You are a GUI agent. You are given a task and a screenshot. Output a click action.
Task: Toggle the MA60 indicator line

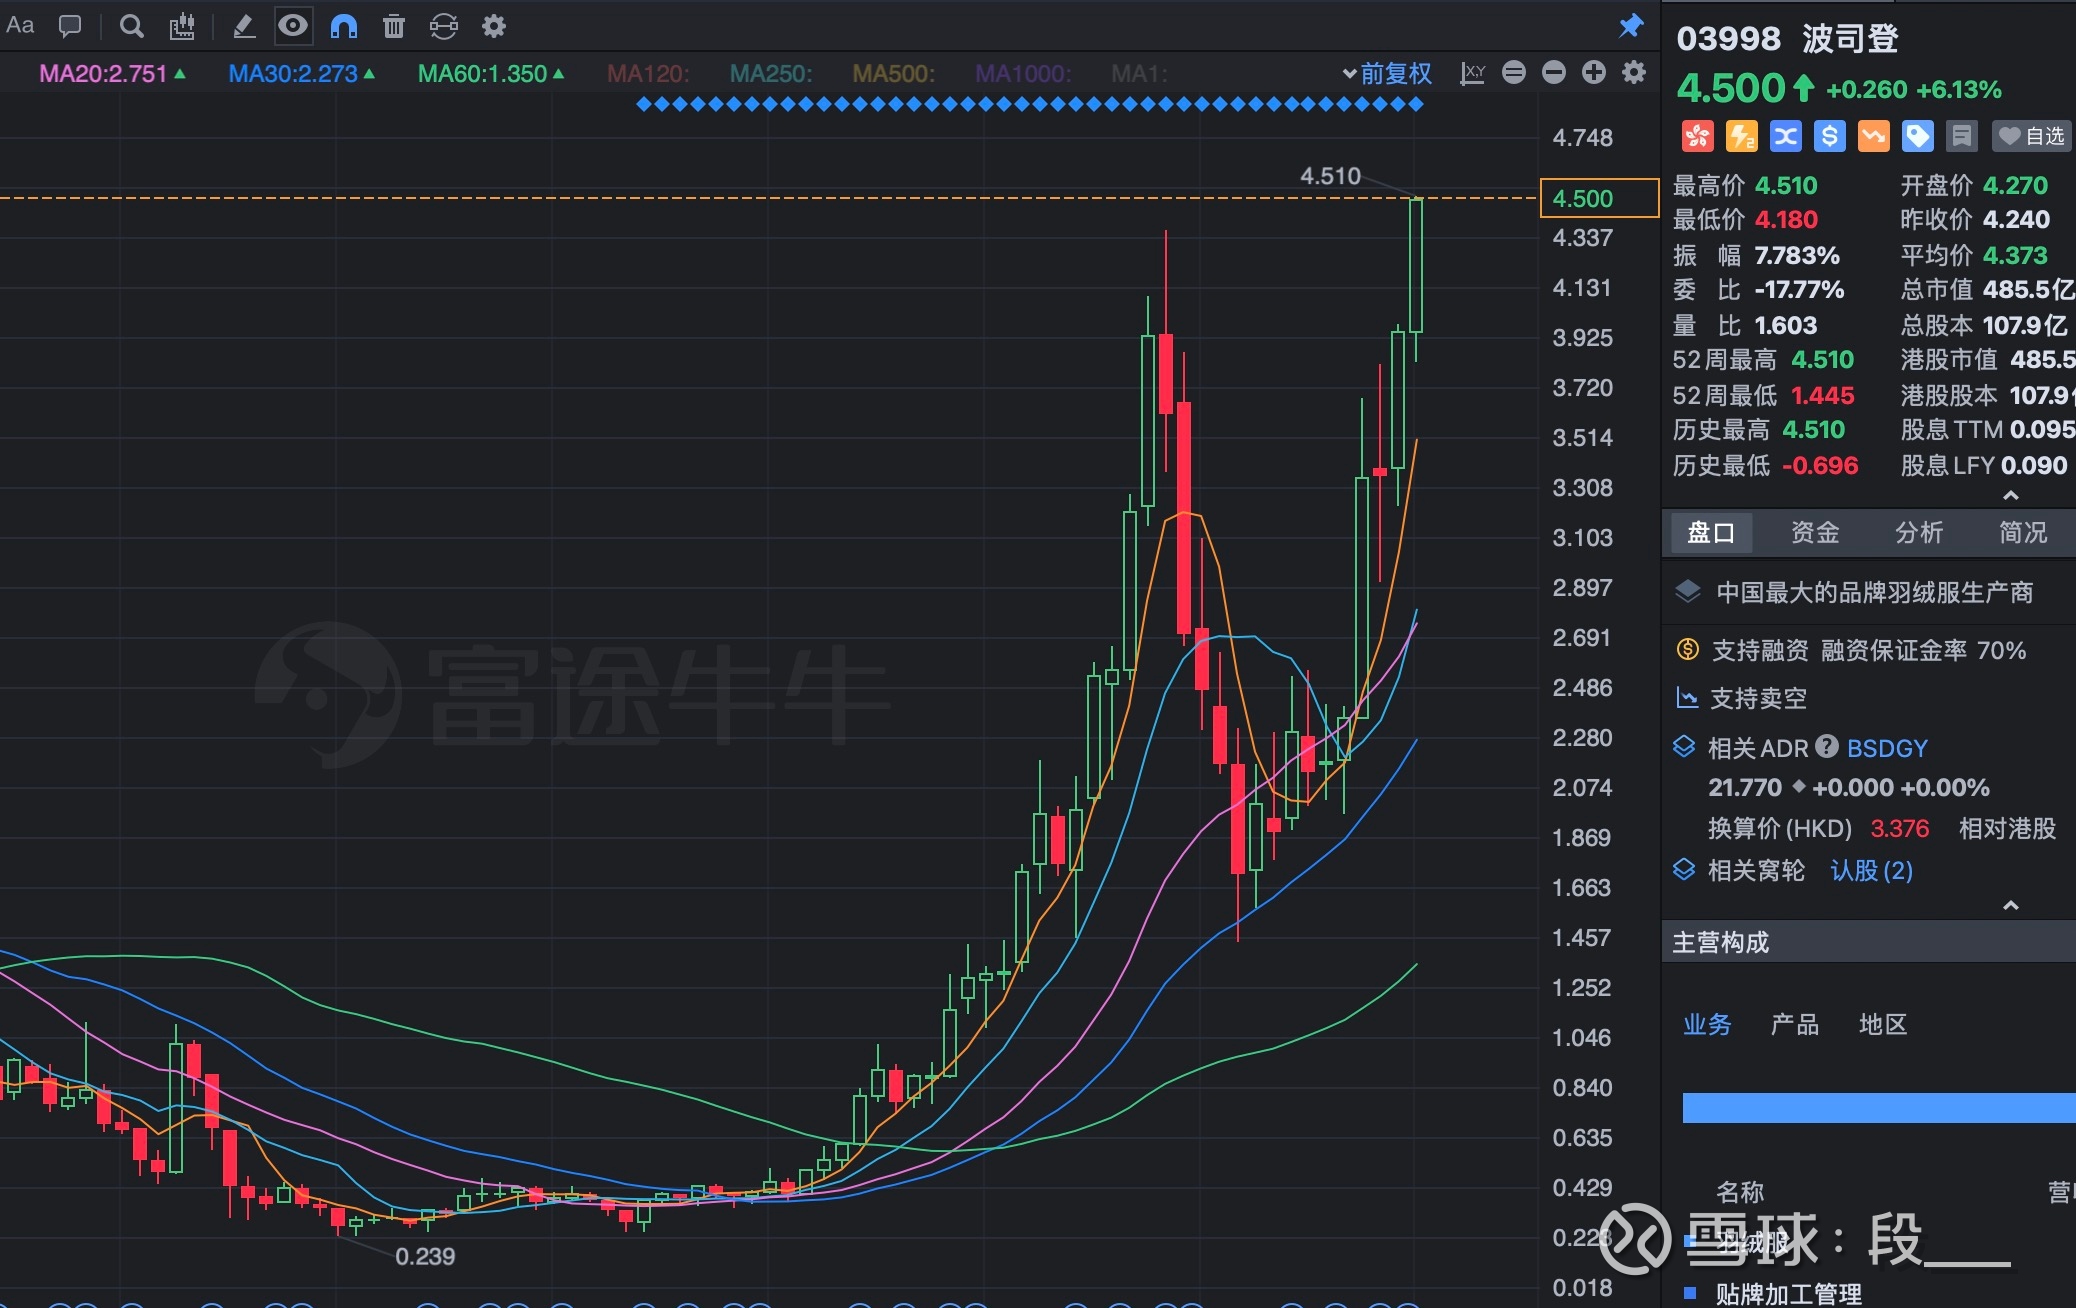coord(491,74)
